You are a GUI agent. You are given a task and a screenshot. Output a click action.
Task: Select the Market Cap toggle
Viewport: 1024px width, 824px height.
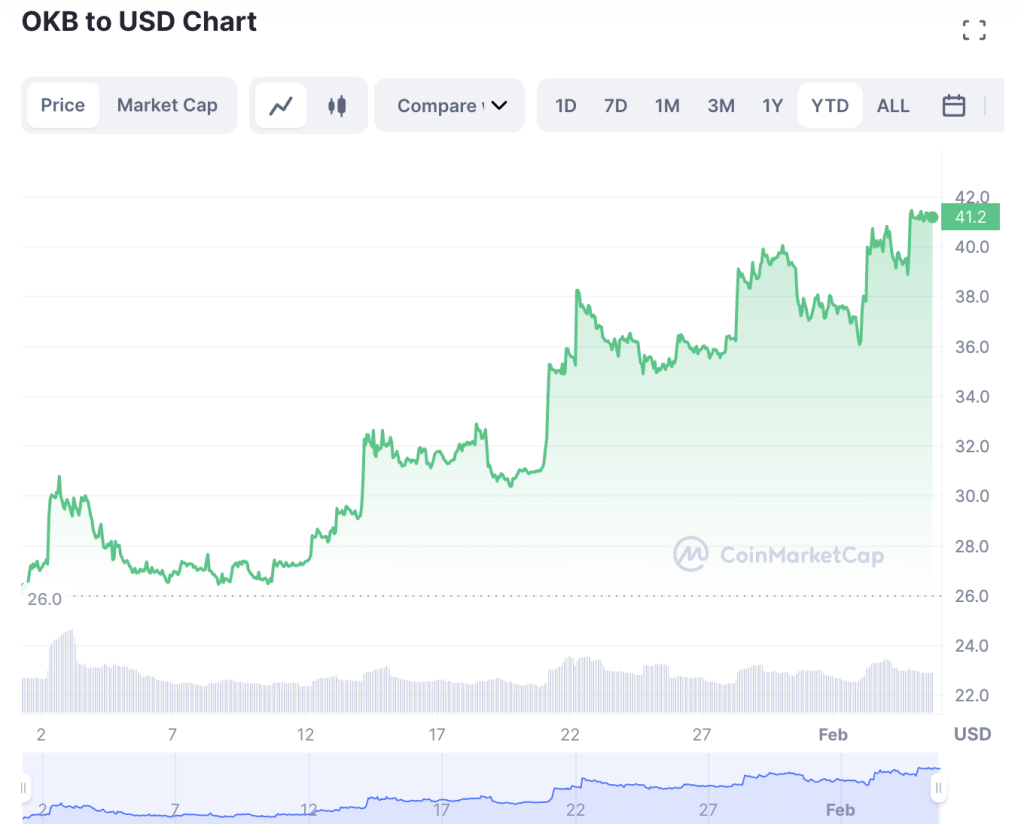coord(167,105)
